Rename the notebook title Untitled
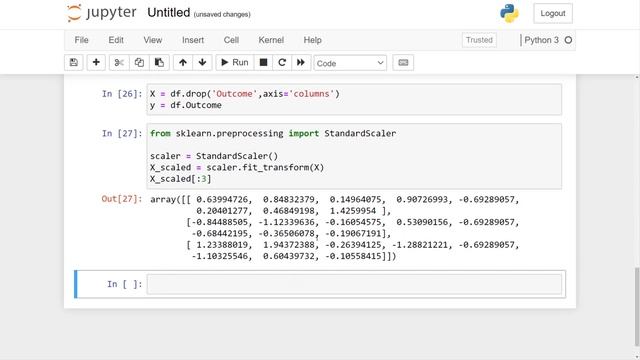The image size is (640, 360). (169, 13)
